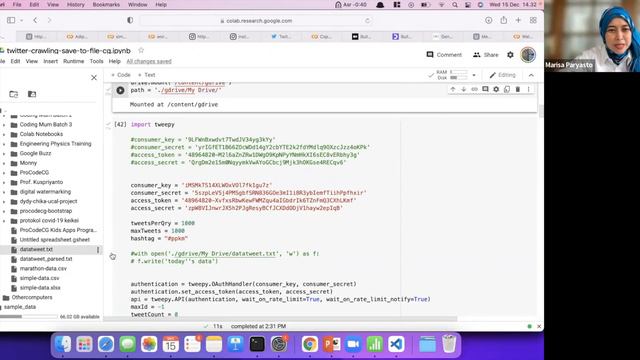
Task: Select simple-data.xlsx file
Action: coord(40,288)
